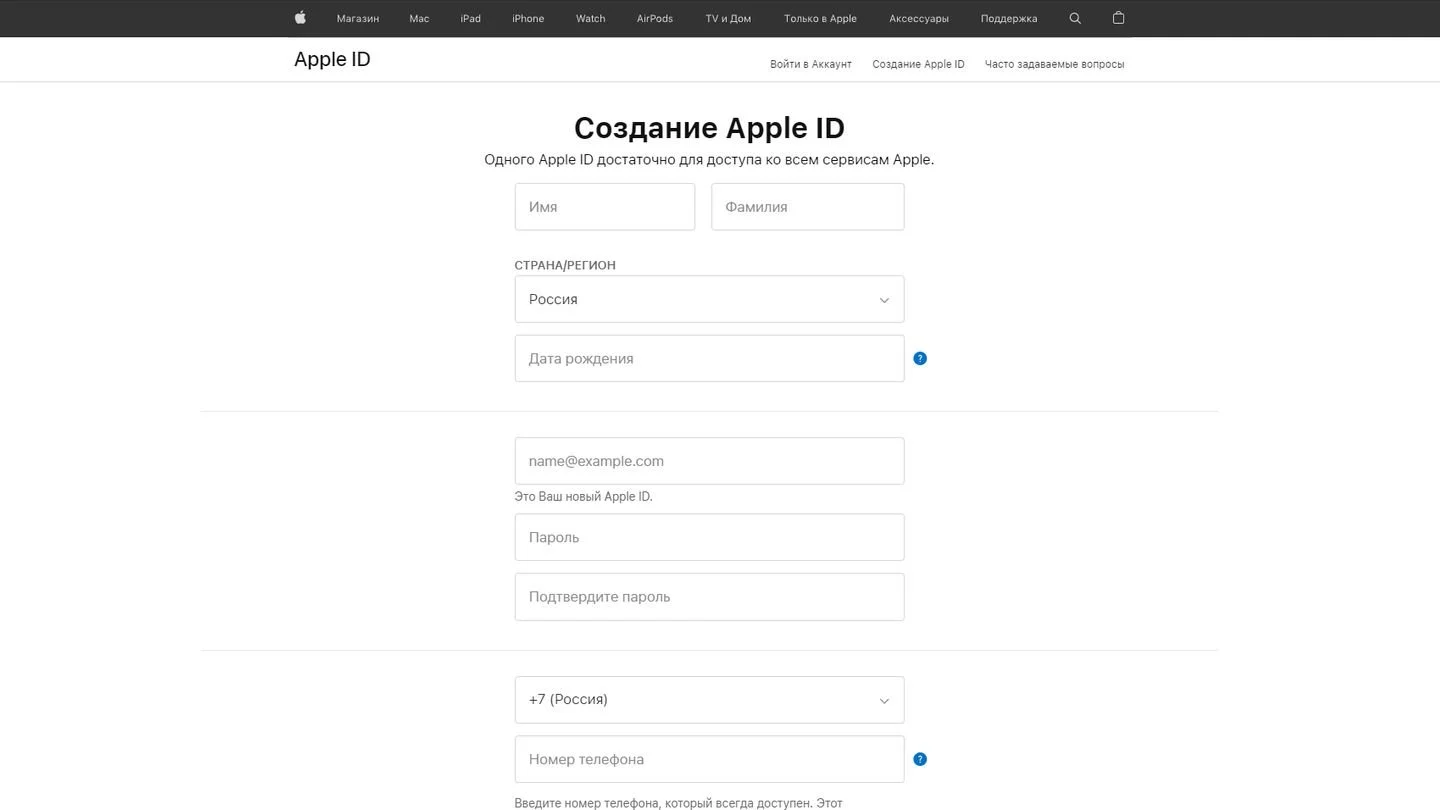Screen dimensions: 1440x810
Task: Click text 'Это Ваш новый Apple ID.'
Action: pos(583,496)
